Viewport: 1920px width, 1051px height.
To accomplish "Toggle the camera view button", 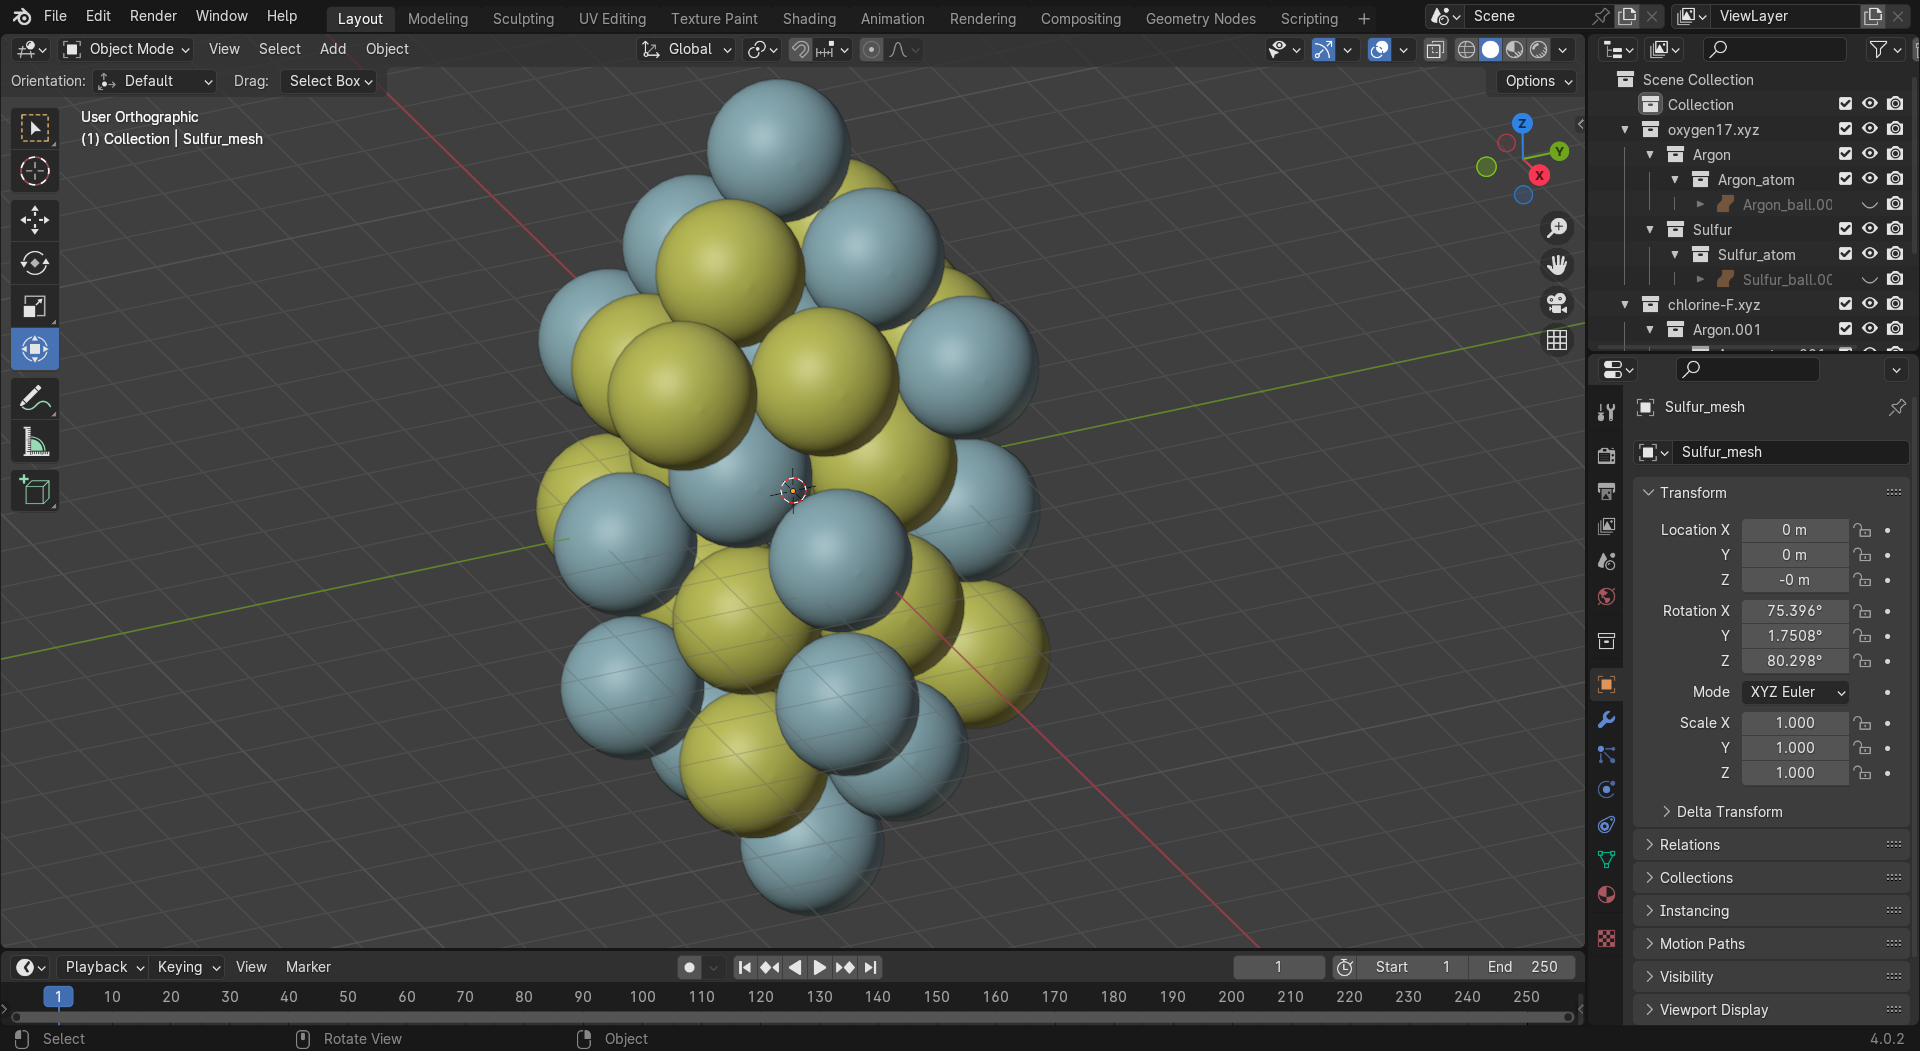I will [1557, 303].
